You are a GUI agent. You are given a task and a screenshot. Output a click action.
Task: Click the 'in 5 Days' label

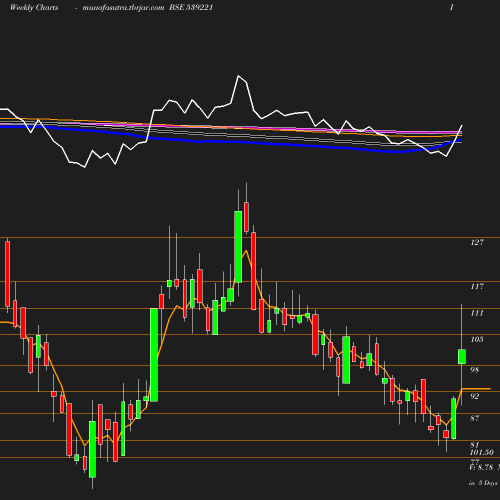[483, 483]
